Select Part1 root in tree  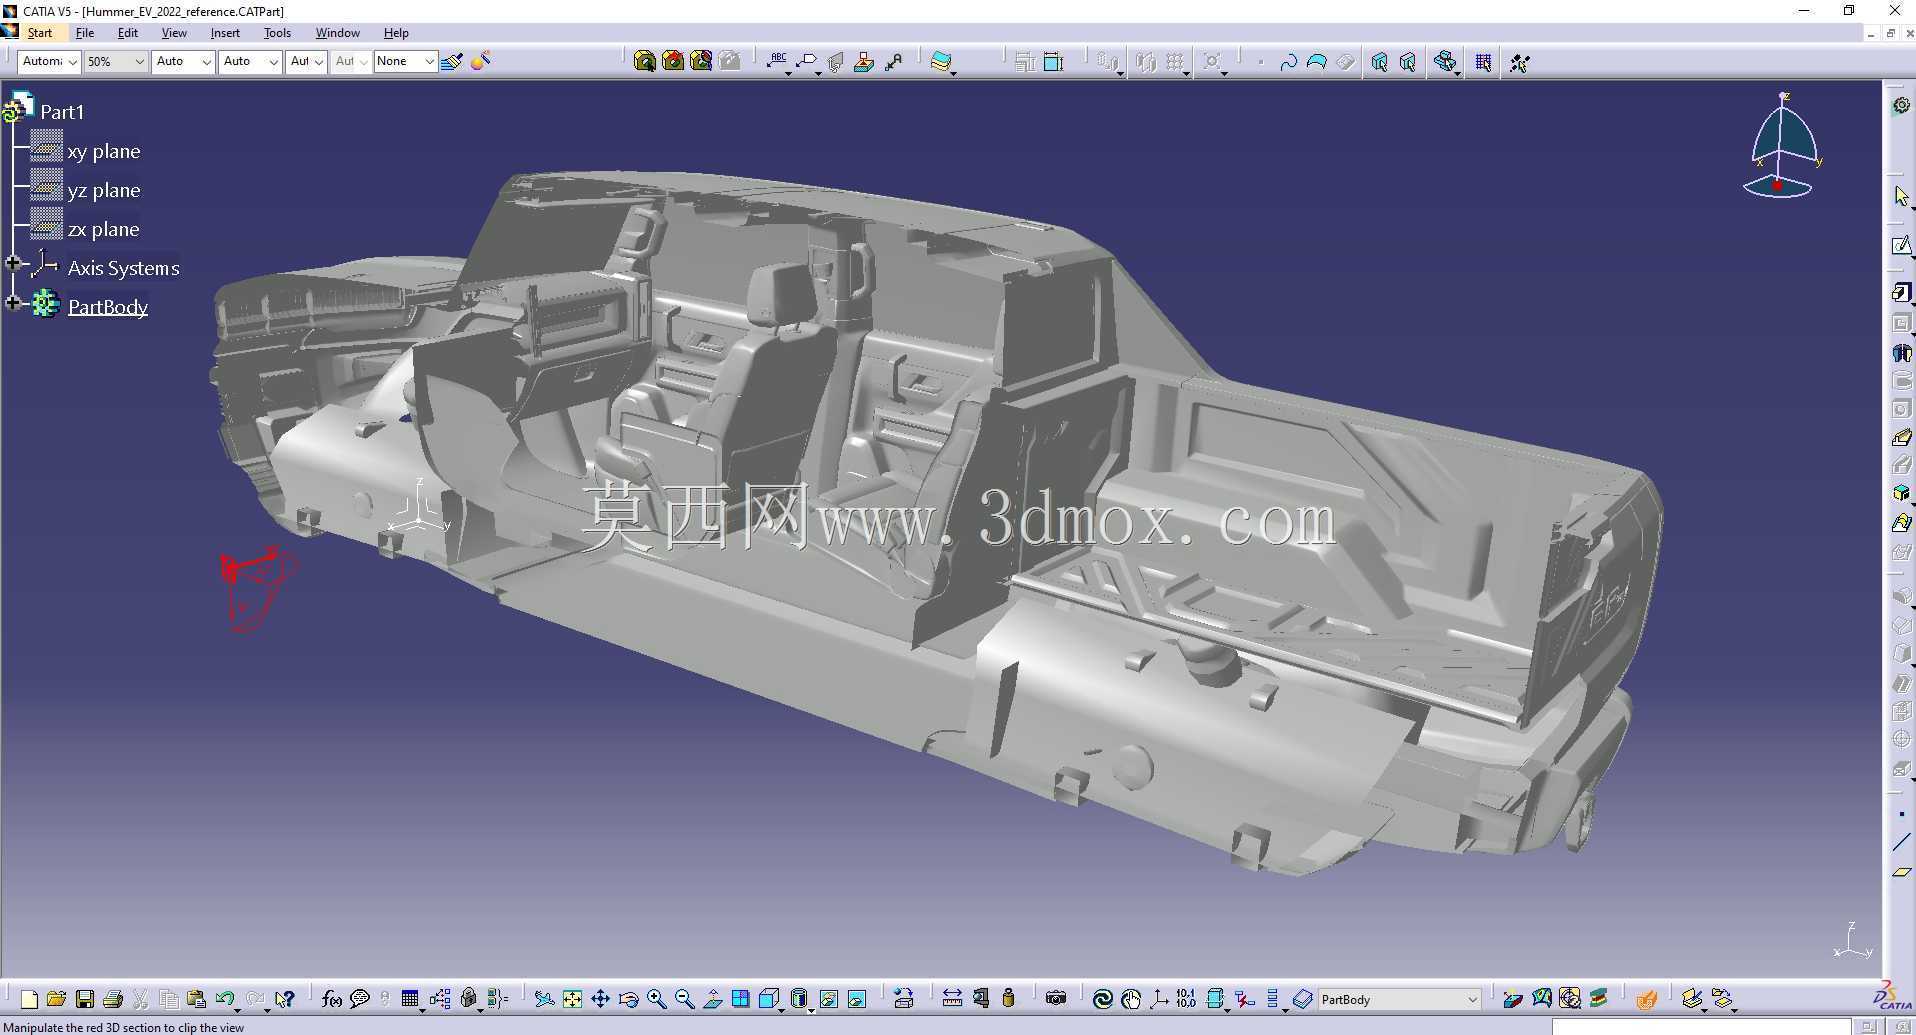(x=62, y=112)
